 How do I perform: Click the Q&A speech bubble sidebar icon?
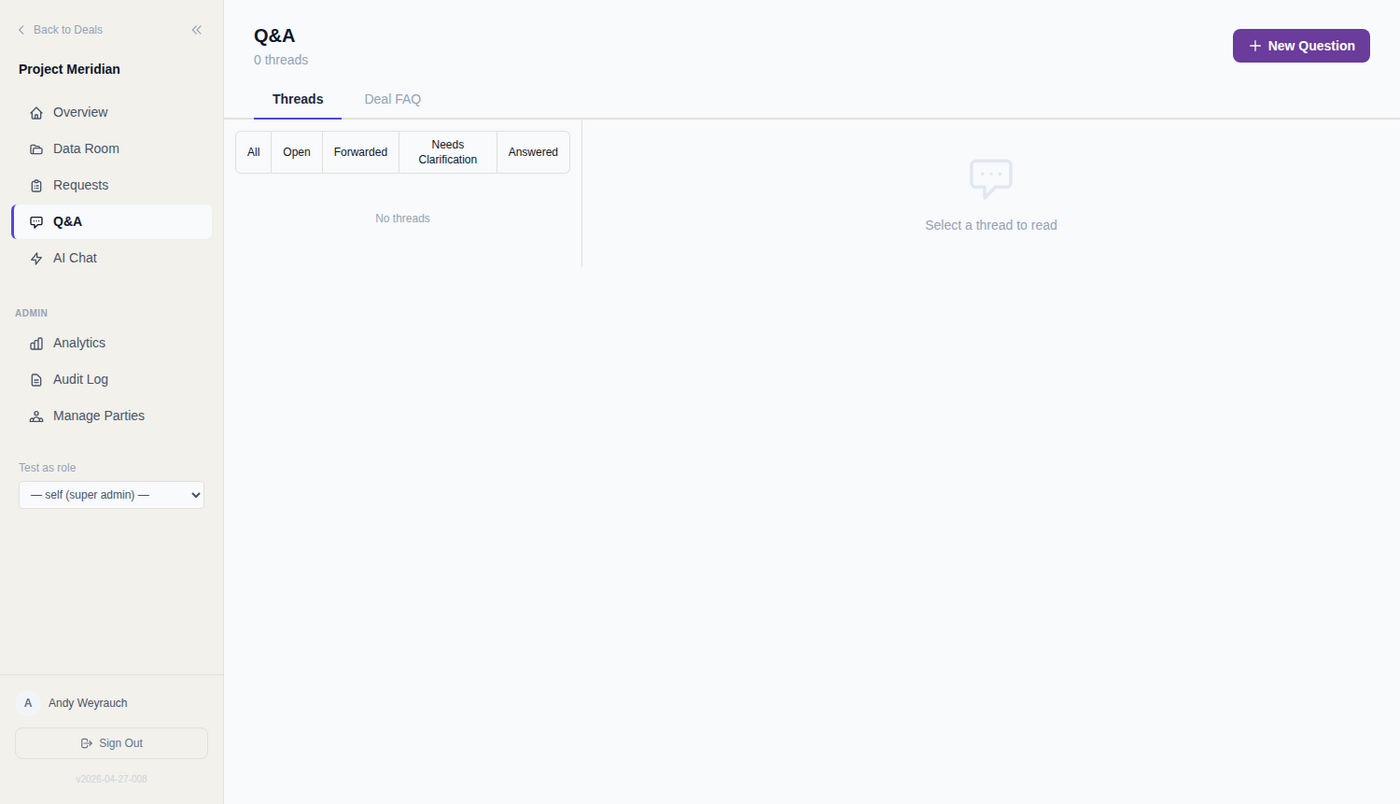[x=37, y=222]
